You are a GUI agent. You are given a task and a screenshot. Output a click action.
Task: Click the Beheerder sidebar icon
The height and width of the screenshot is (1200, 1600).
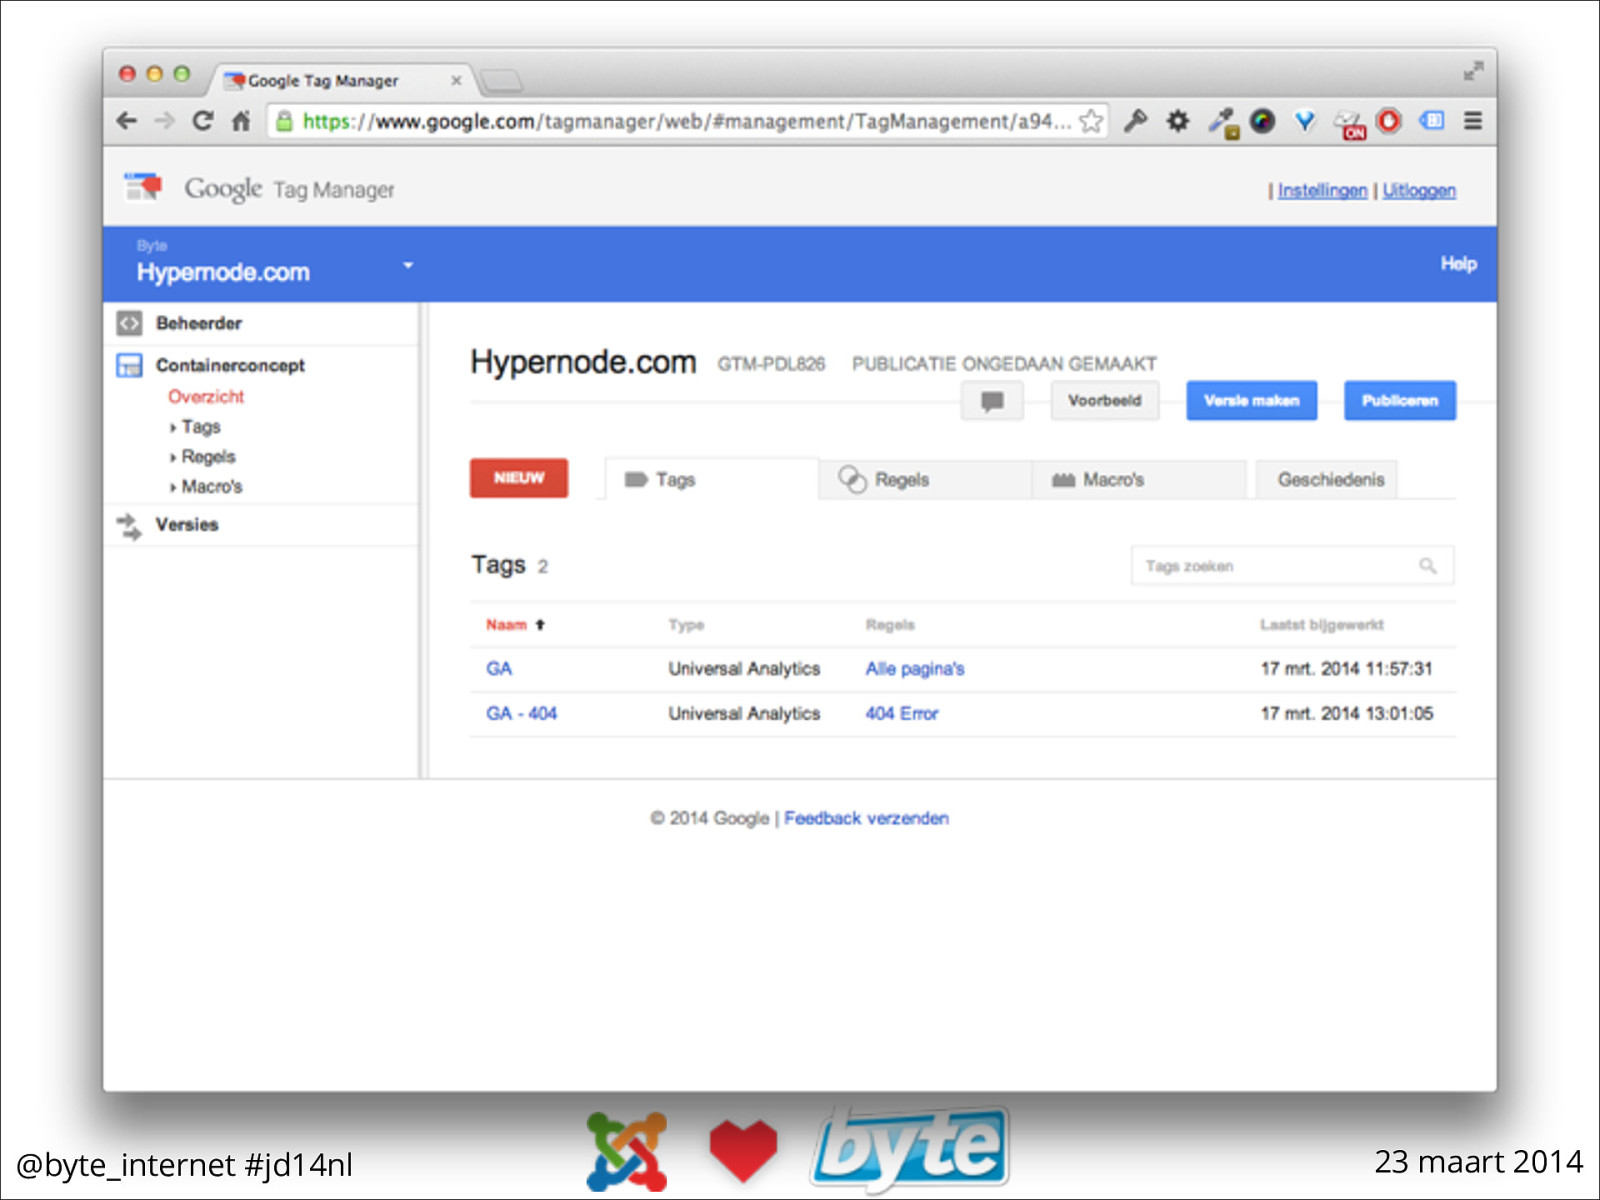[x=129, y=323]
